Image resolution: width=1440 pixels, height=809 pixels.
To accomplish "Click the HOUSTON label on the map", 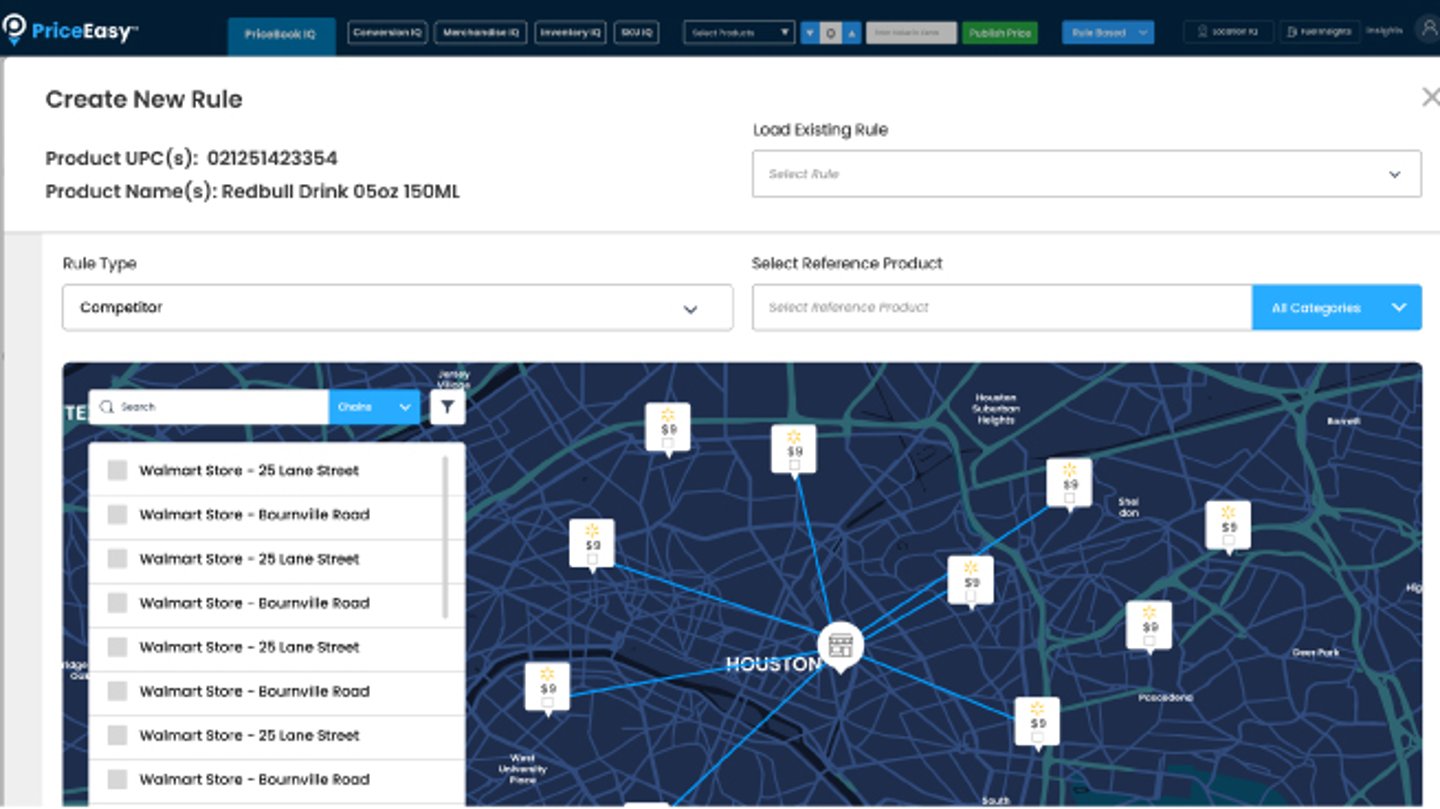I will tap(772, 664).
